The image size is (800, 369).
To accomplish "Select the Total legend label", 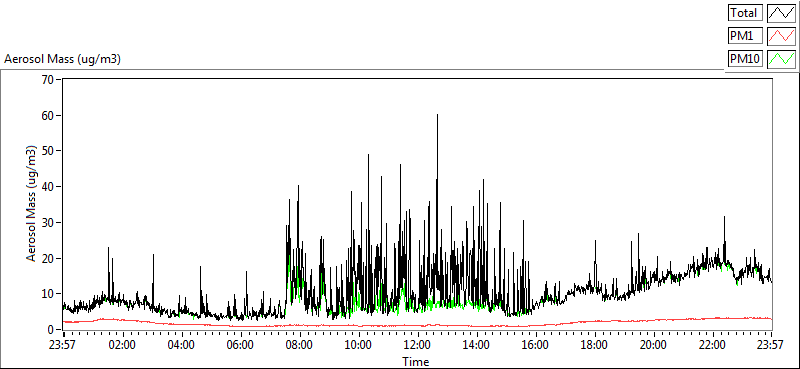I will tap(745, 13).
